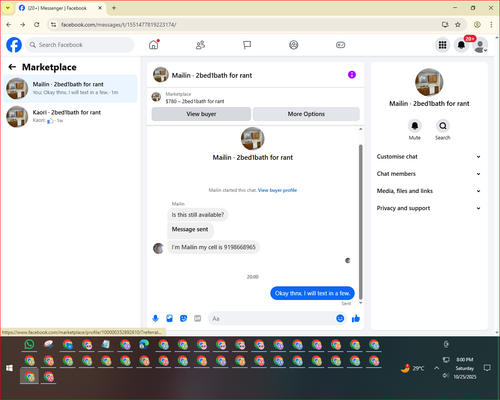Reload the page
500x400 pixels.
(37, 25)
